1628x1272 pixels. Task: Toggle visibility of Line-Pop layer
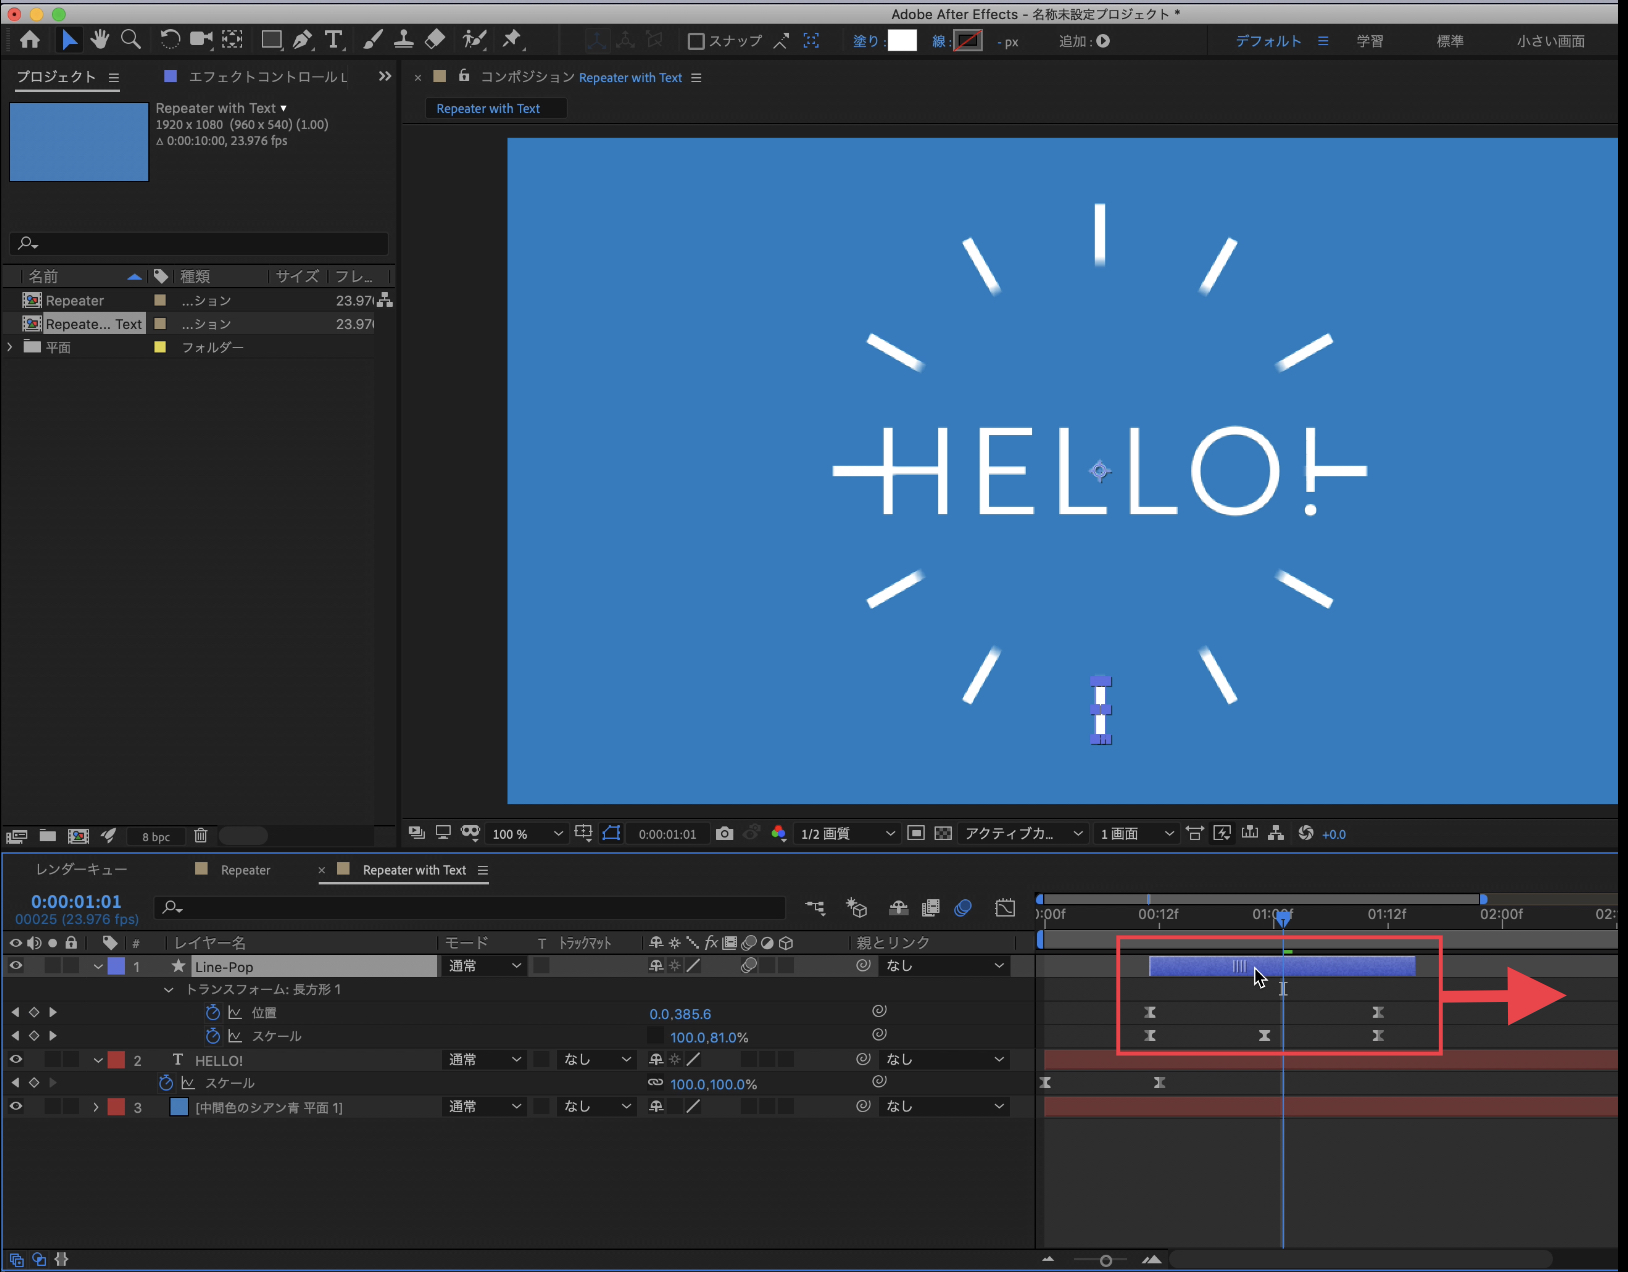pos(16,966)
